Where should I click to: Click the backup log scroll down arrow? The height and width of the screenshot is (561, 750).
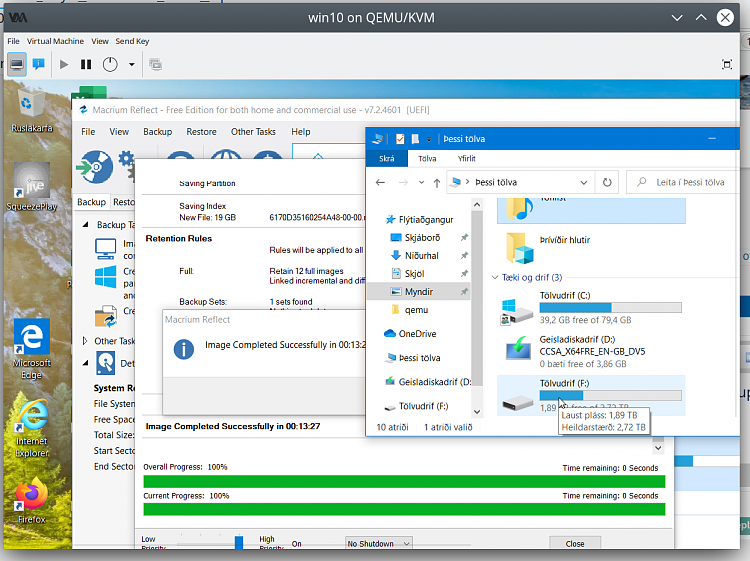click(x=658, y=448)
